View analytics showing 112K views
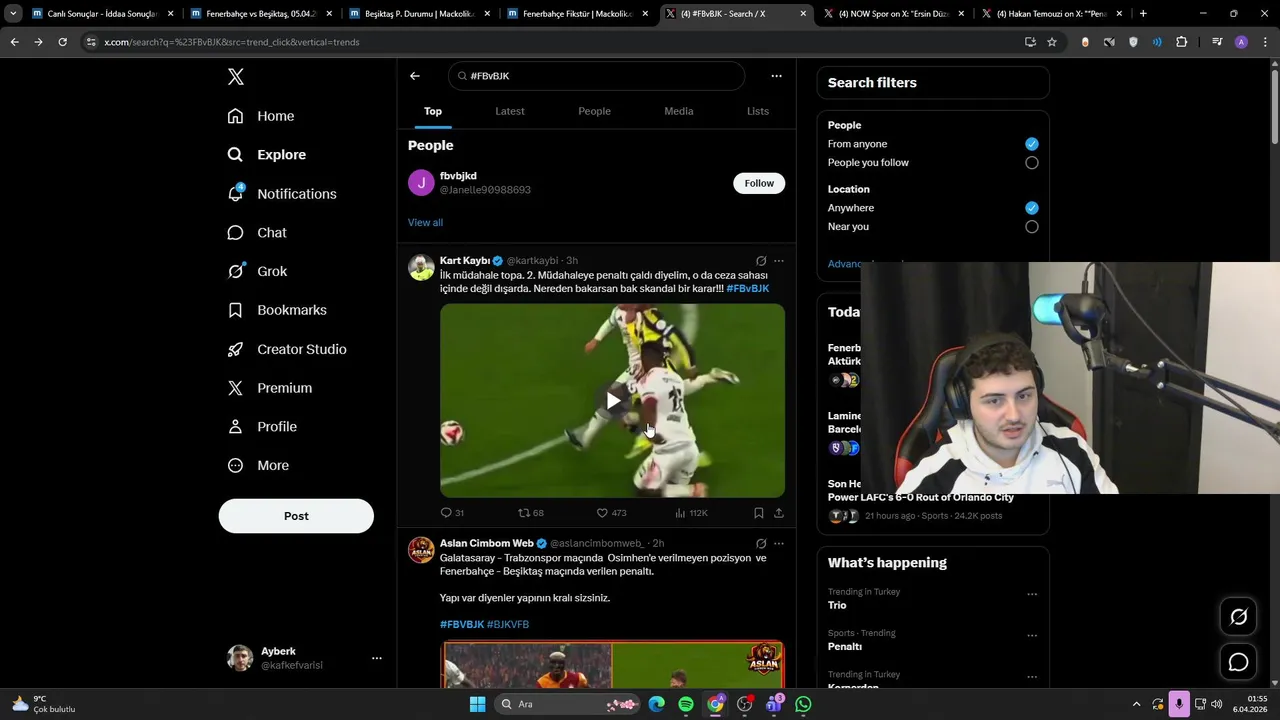This screenshot has width=1280, height=720. 691,513
